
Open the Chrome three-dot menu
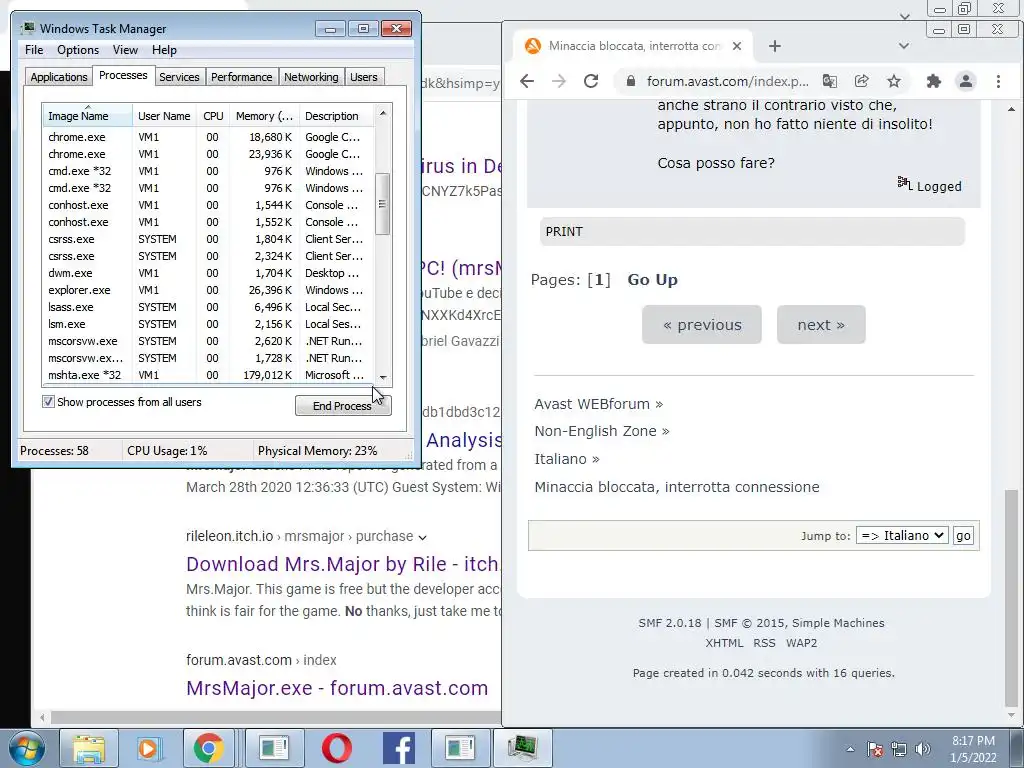[998, 81]
